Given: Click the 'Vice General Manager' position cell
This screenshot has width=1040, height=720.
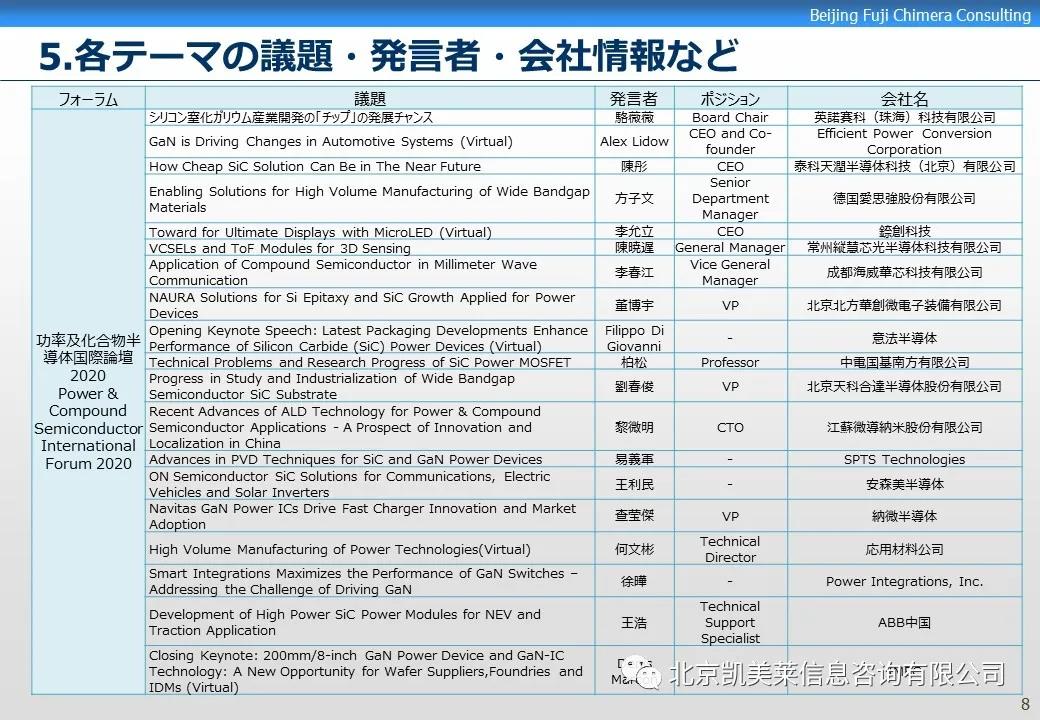Looking at the screenshot, I should (730, 272).
